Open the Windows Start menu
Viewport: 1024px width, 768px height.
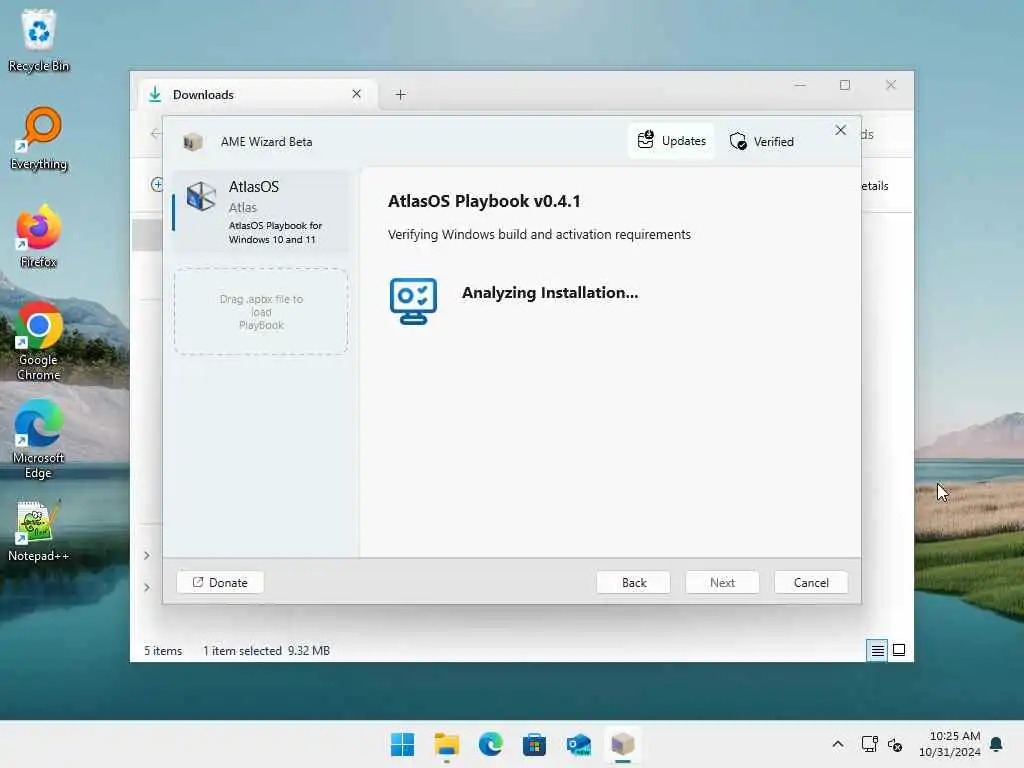[x=402, y=744]
